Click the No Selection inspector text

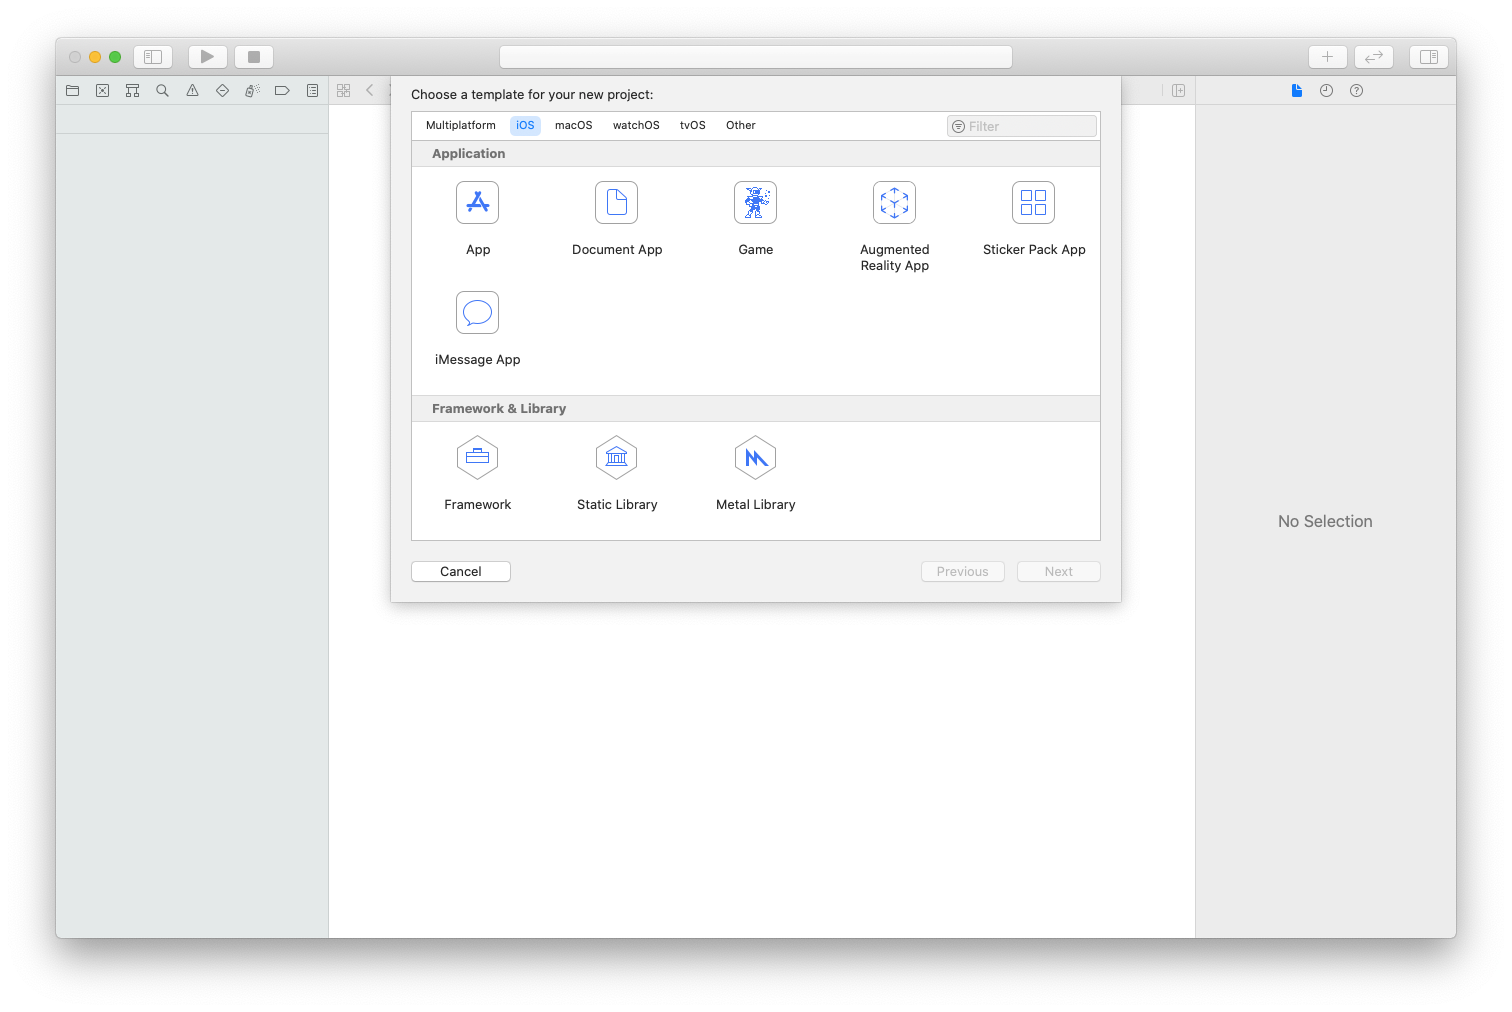1325,521
